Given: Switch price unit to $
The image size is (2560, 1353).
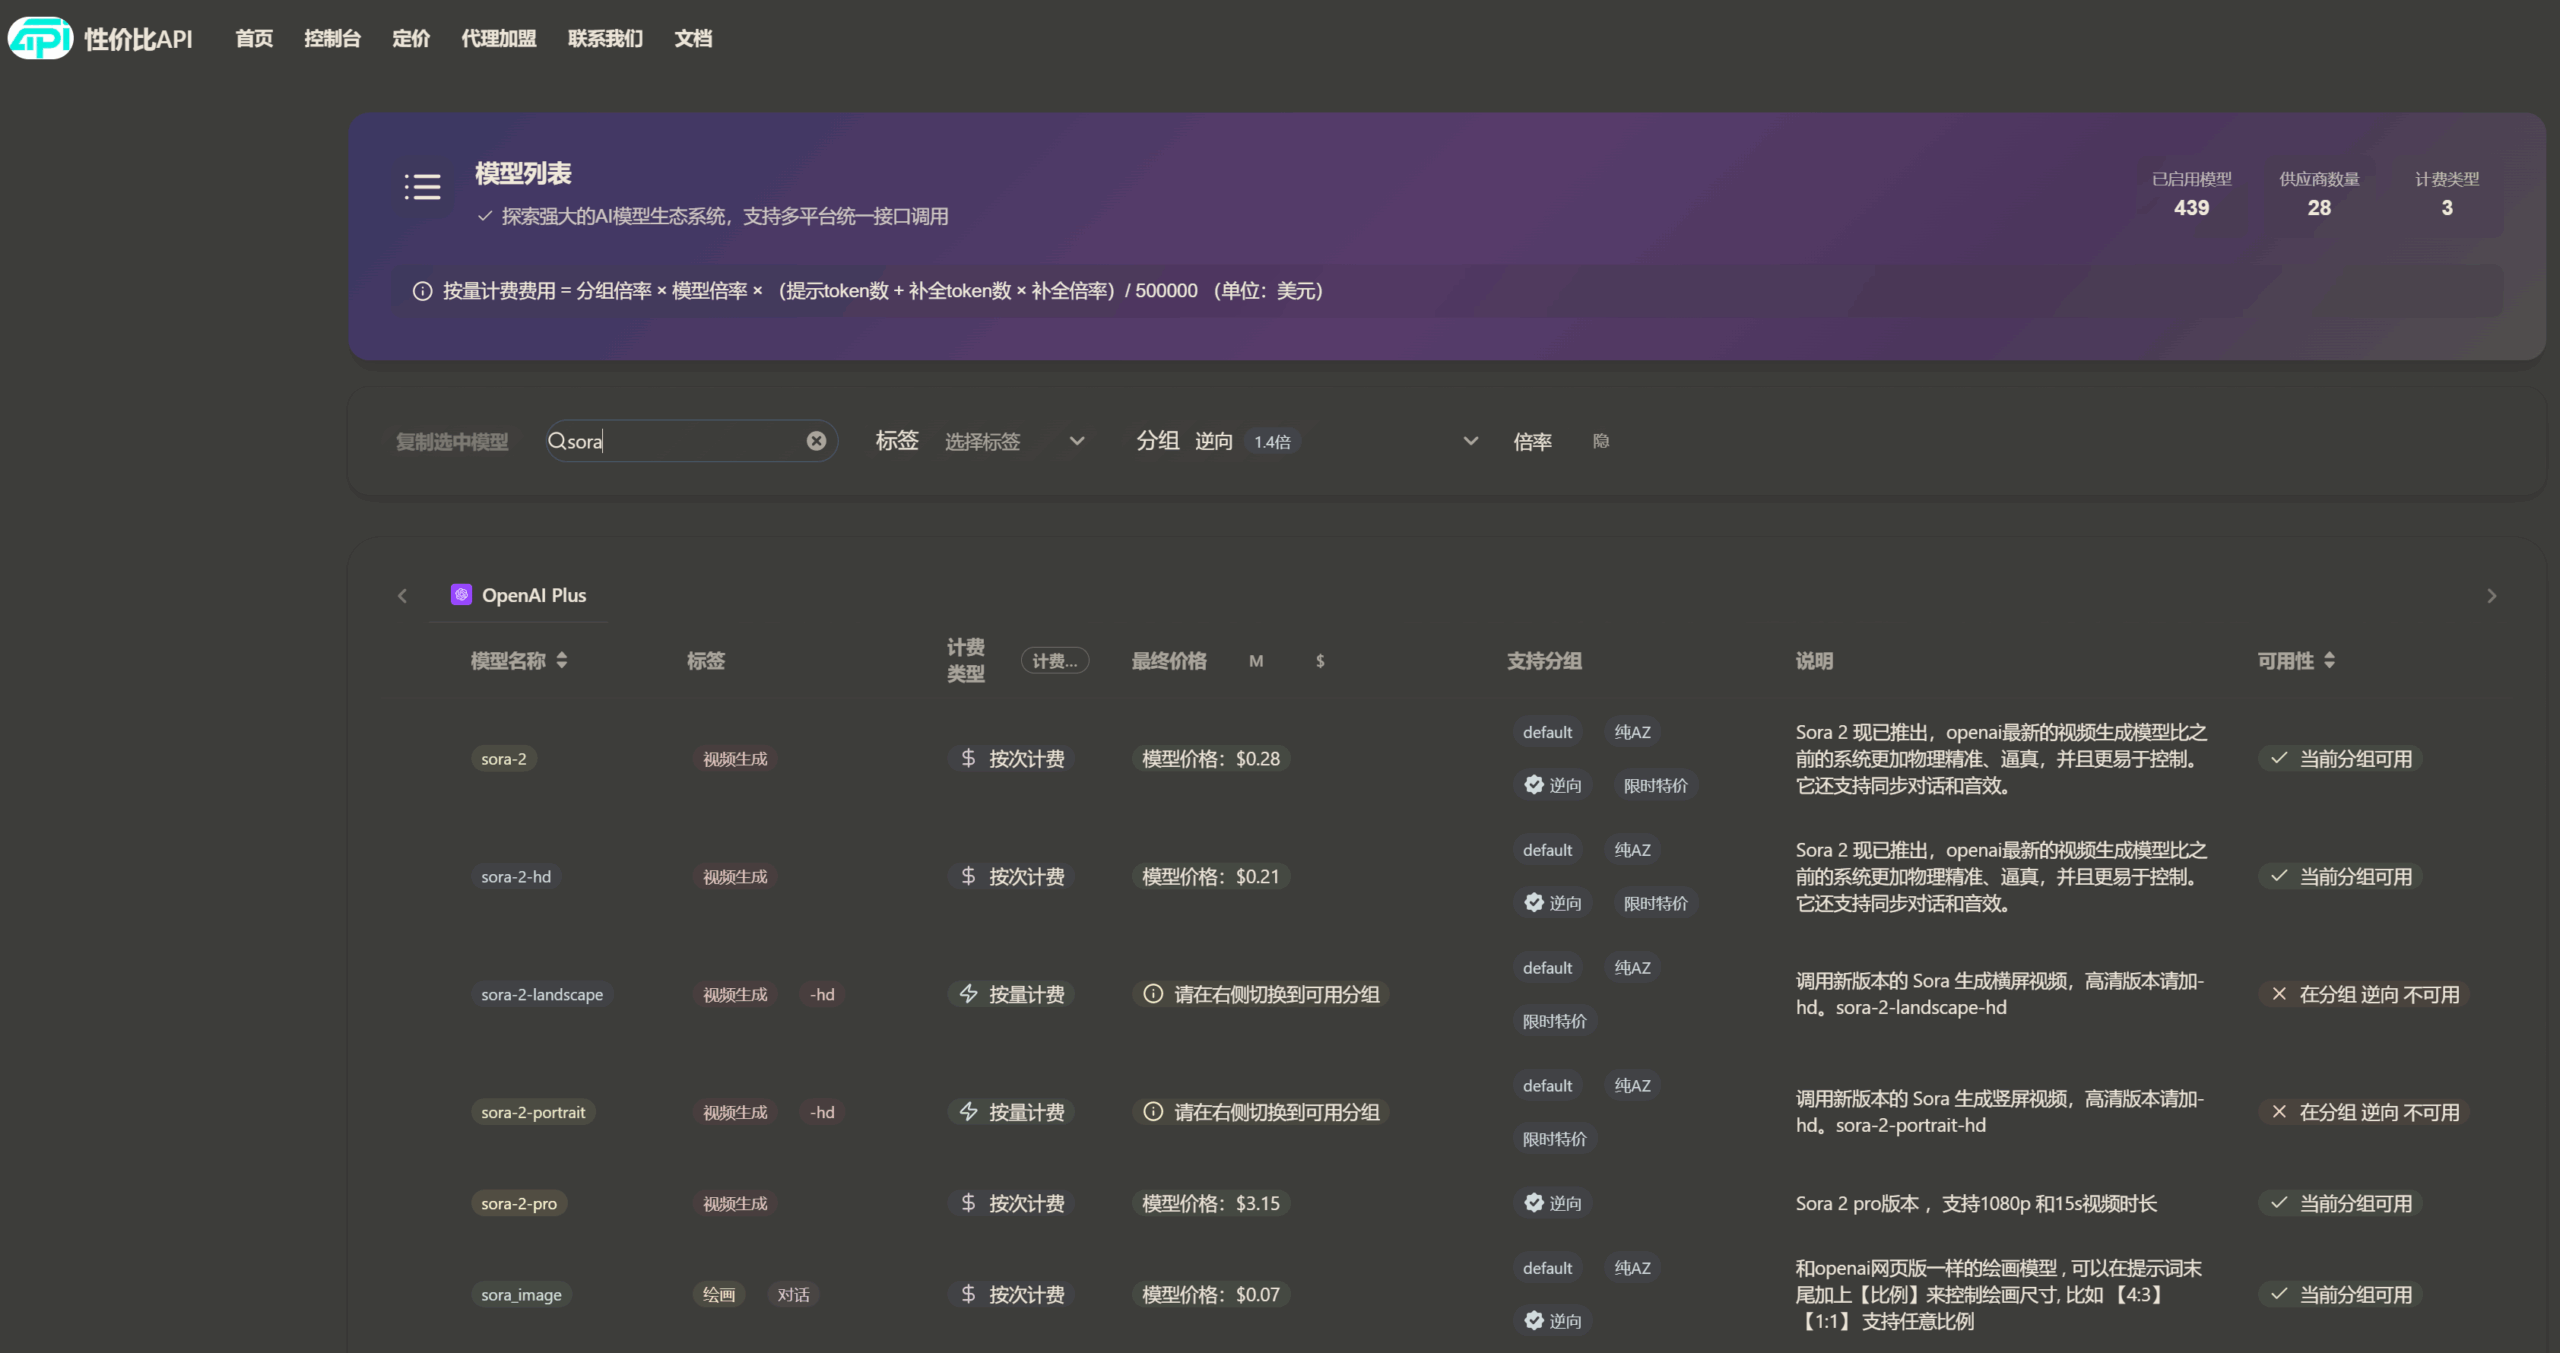Looking at the screenshot, I should click(1319, 660).
